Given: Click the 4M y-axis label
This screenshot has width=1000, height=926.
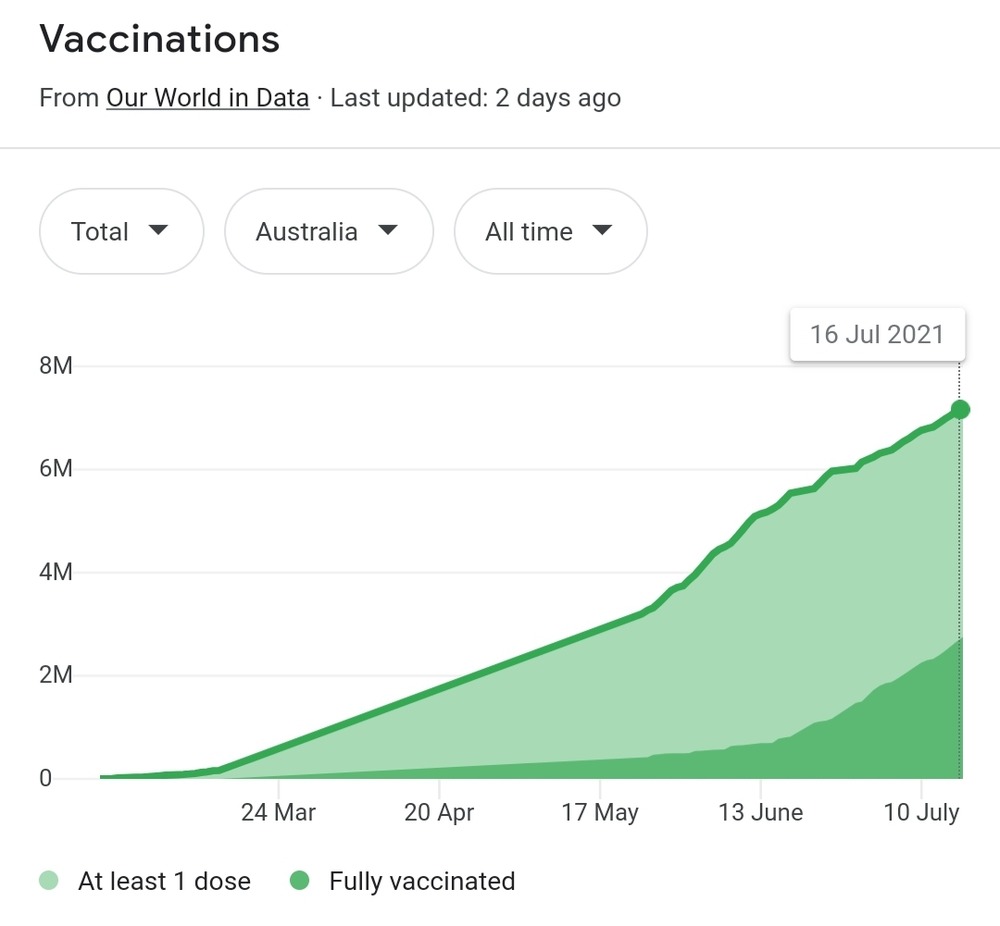Looking at the screenshot, I should (56, 572).
